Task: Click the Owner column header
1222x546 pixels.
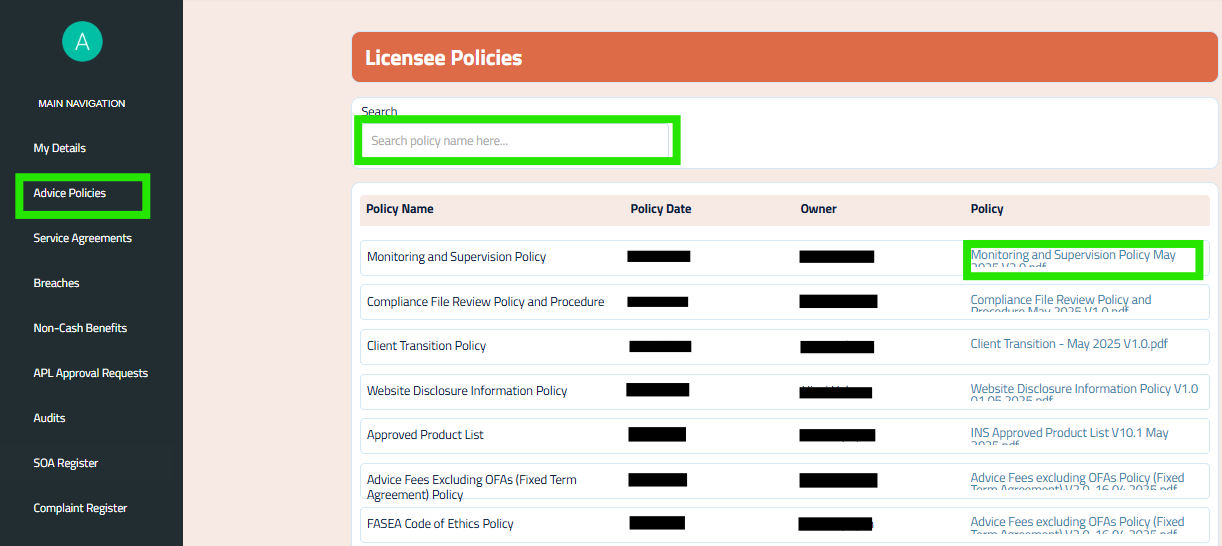Action: 818,209
